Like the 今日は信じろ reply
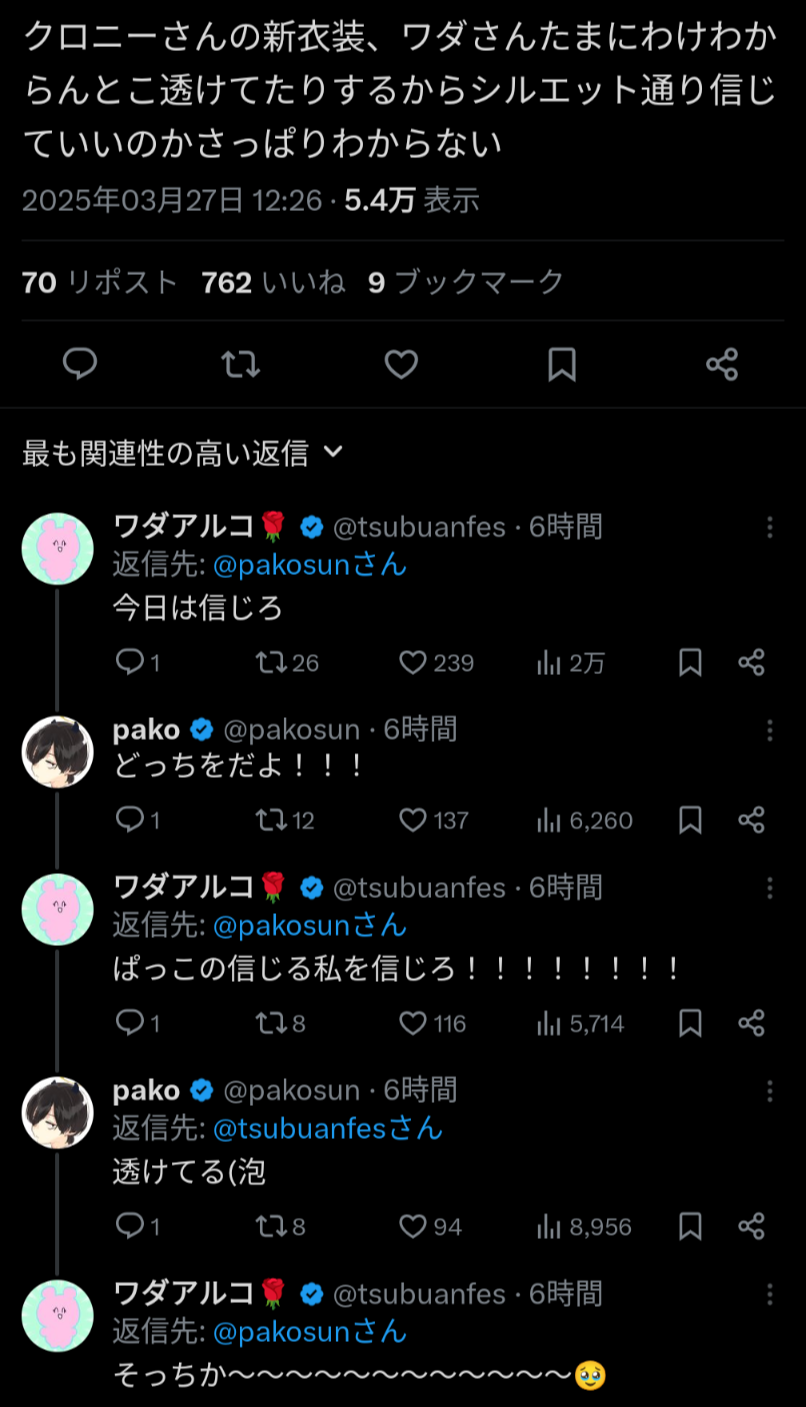Image resolution: width=806 pixels, height=1407 pixels. point(413,662)
